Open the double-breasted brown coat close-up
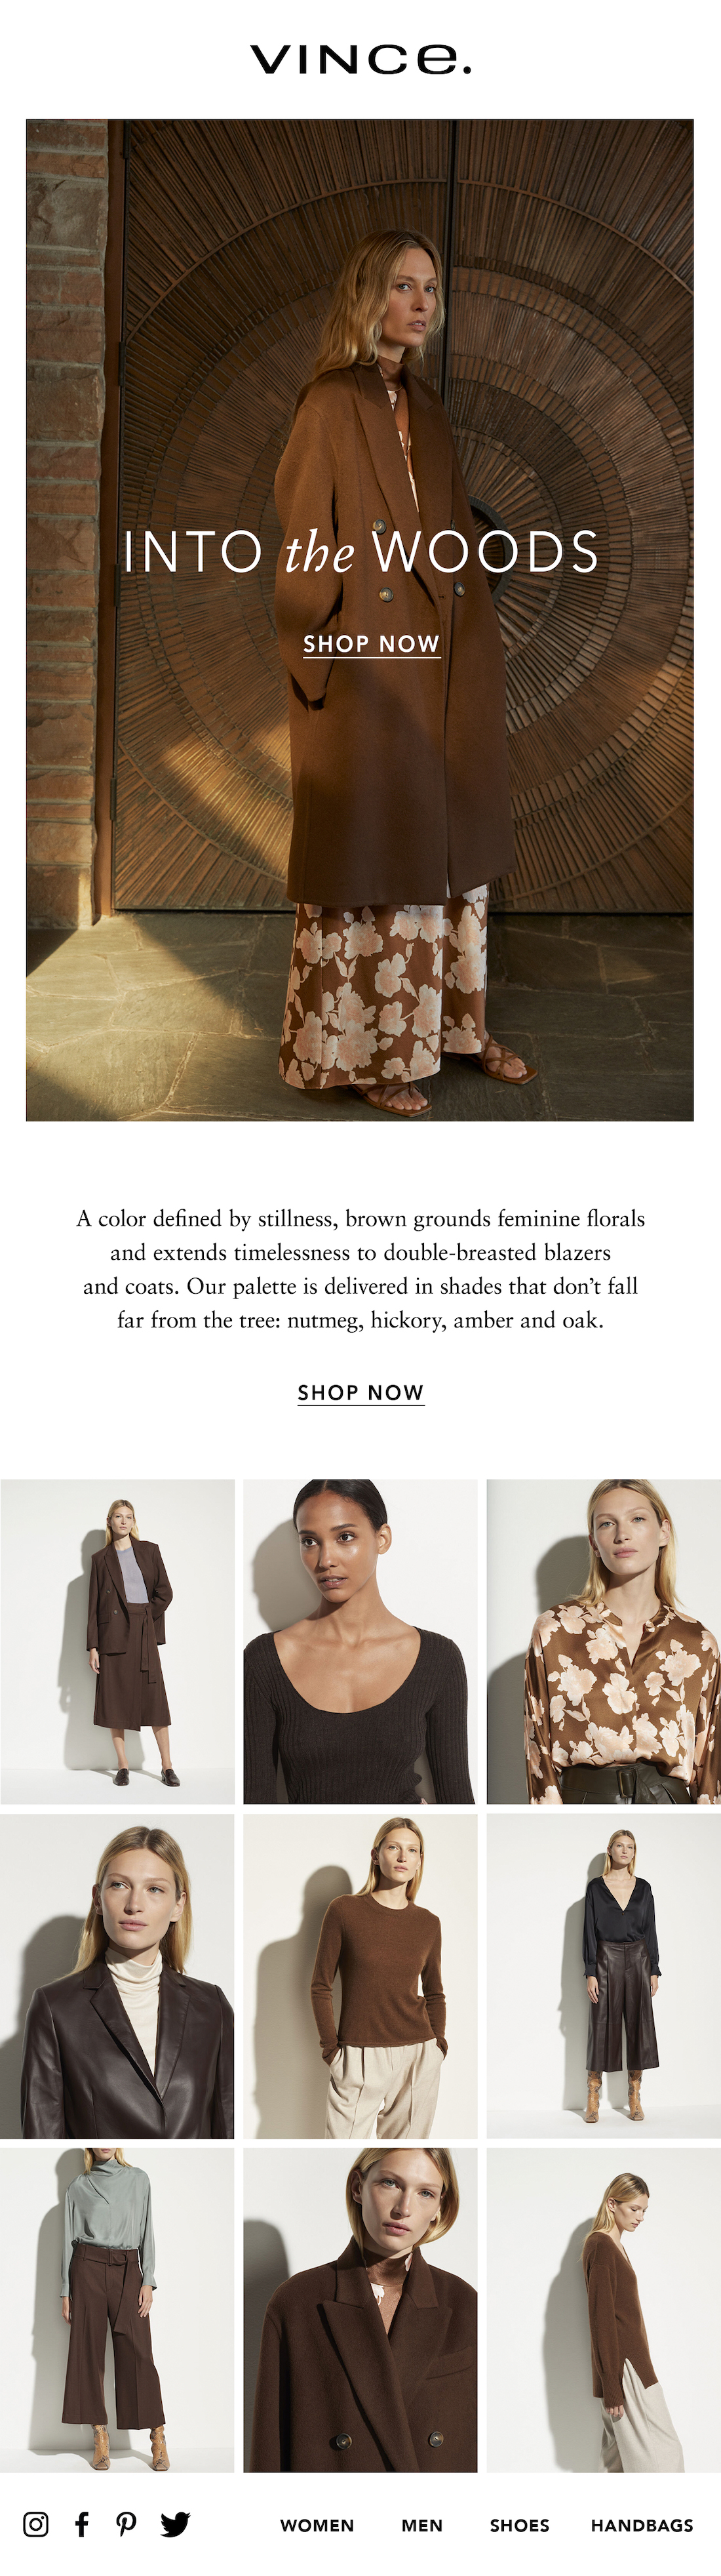The image size is (721, 2576). click(x=360, y=2310)
